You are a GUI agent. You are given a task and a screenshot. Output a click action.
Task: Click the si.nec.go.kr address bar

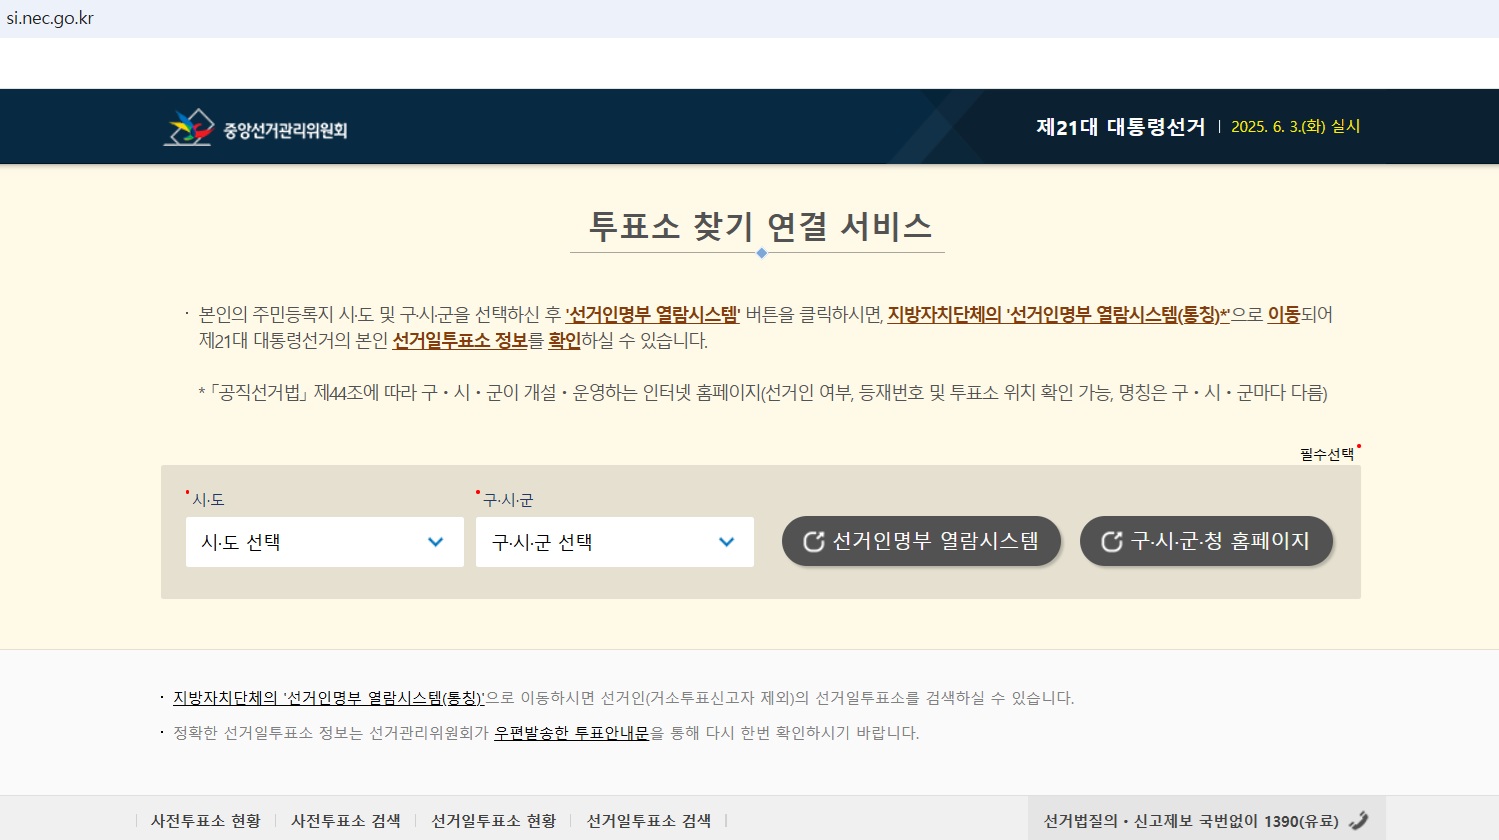51,17
